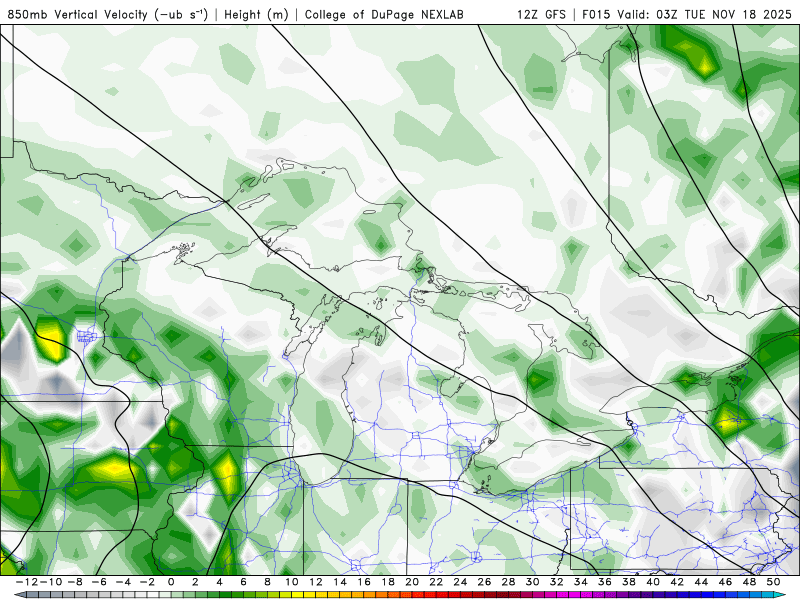Click the '8' color scale label
Viewport: 800px width, 600px height.
(267, 582)
